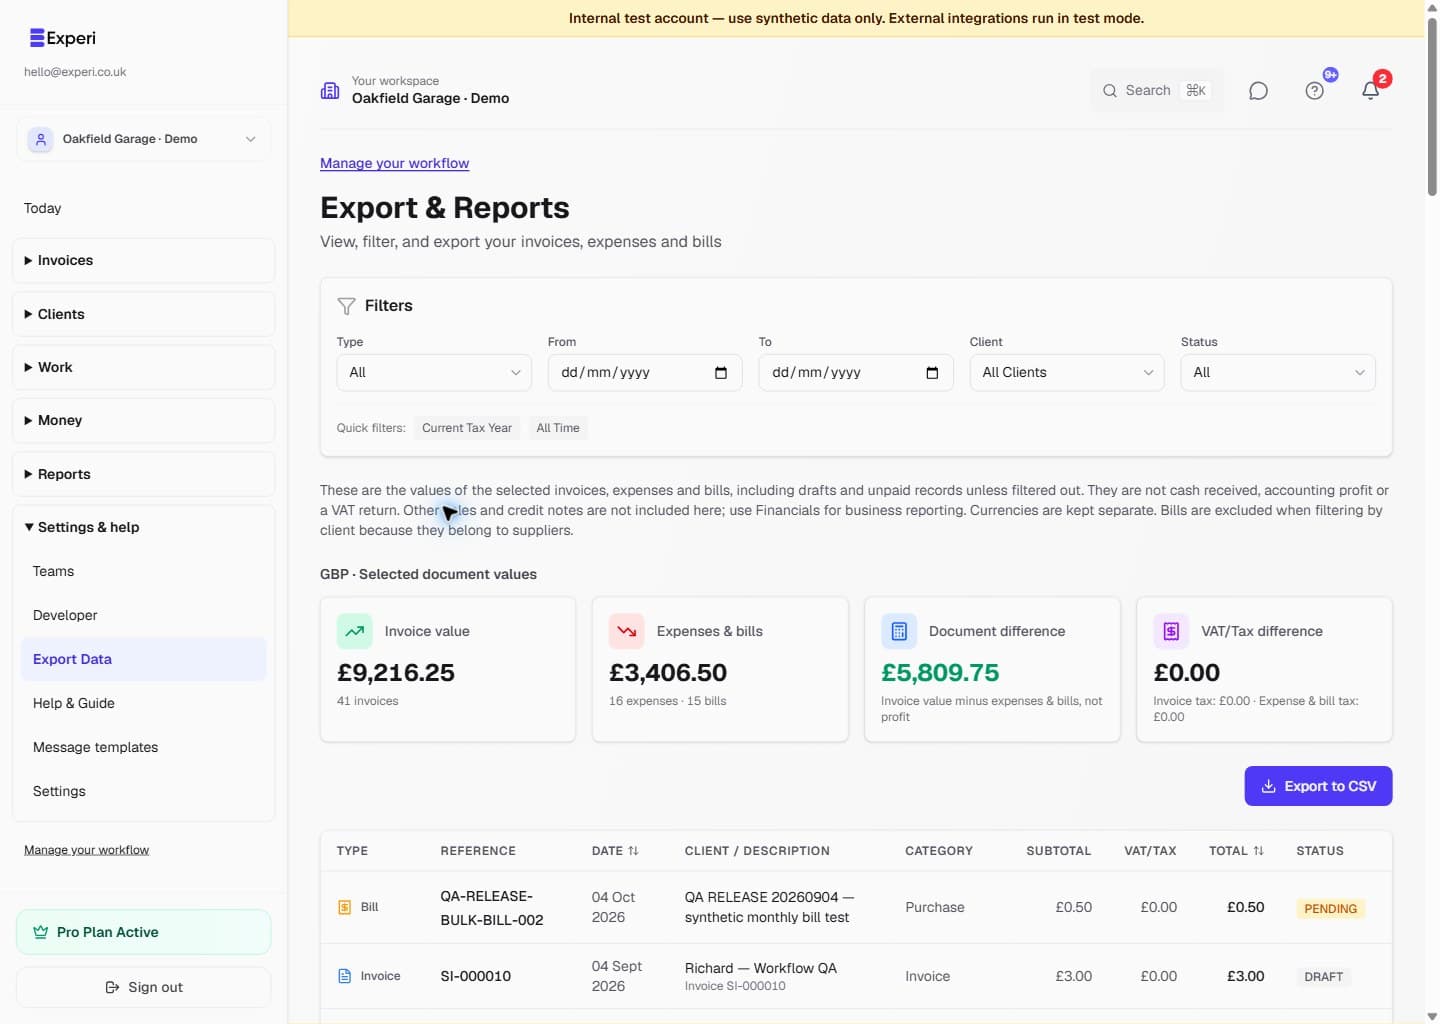Click the Bill row type icon

point(344,907)
